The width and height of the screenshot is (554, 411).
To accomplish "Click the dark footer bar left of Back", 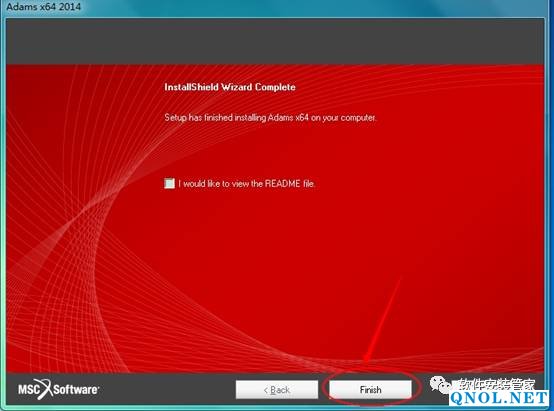I will pyautogui.click(x=166, y=389).
